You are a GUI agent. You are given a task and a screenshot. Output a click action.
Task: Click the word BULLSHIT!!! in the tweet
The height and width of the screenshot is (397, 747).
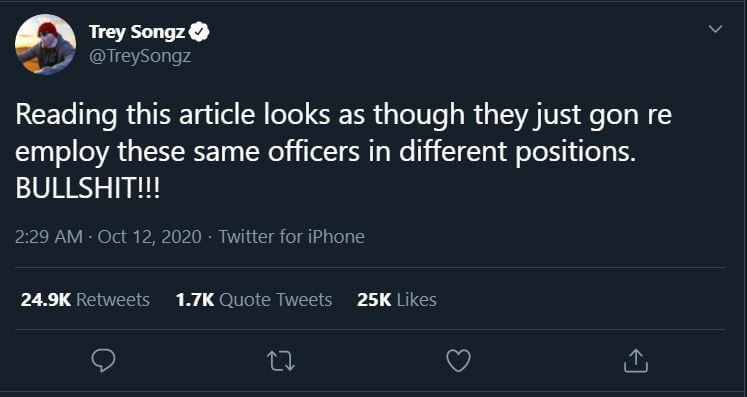point(88,189)
